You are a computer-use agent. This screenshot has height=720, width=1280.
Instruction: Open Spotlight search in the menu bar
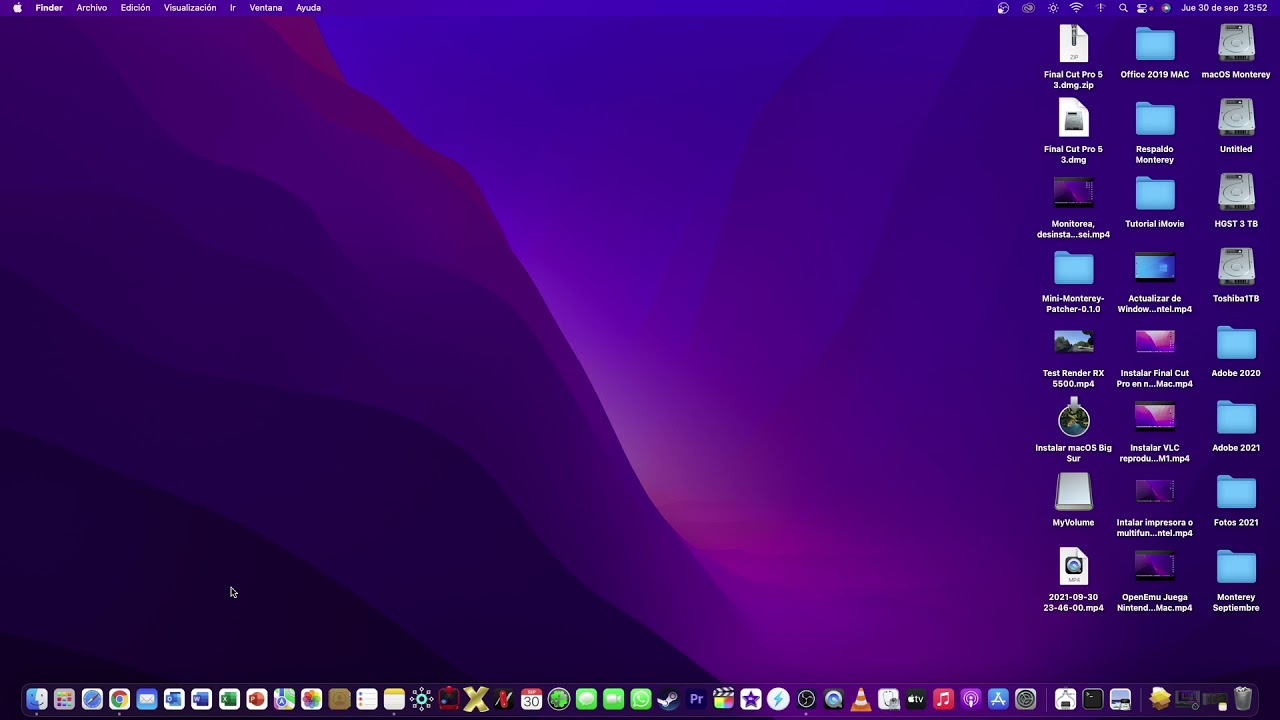(1123, 8)
